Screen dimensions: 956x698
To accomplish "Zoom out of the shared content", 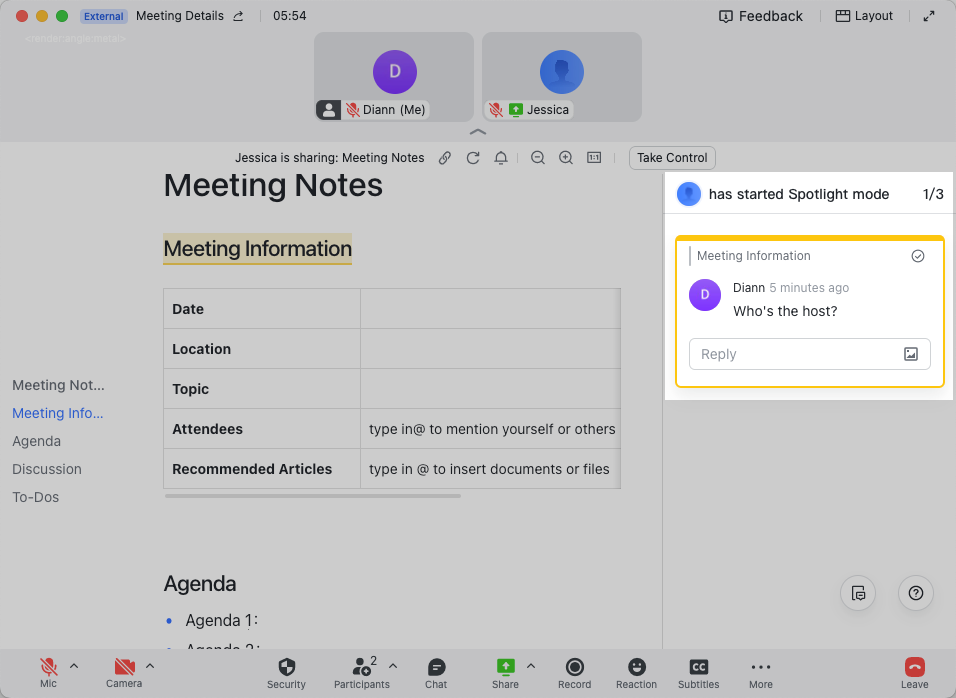I will pos(537,158).
